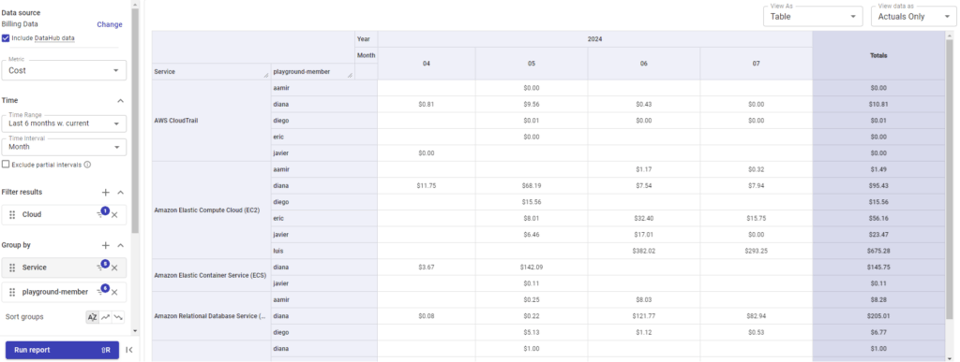Sort groups by ascending trend

pos(105,317)
